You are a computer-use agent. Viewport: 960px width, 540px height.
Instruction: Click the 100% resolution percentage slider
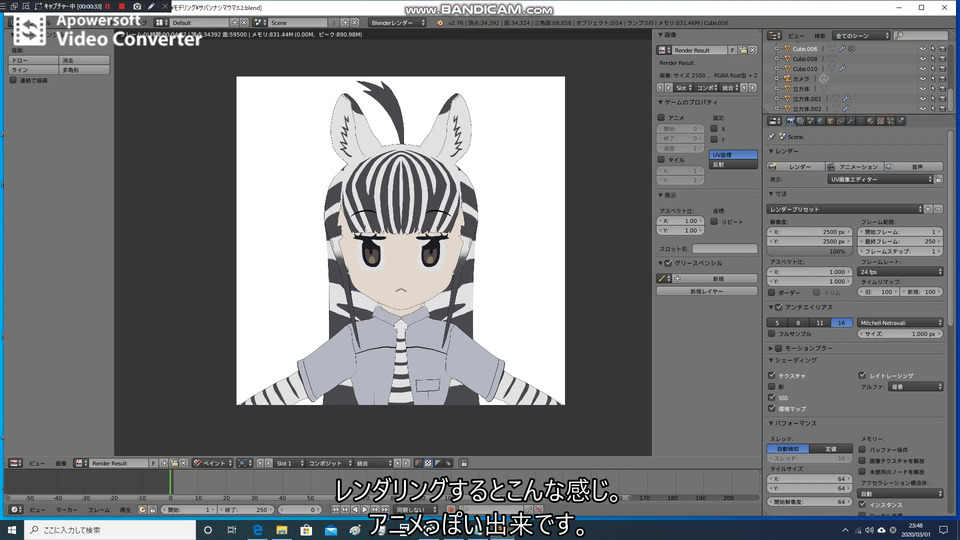tap(809, 252)
